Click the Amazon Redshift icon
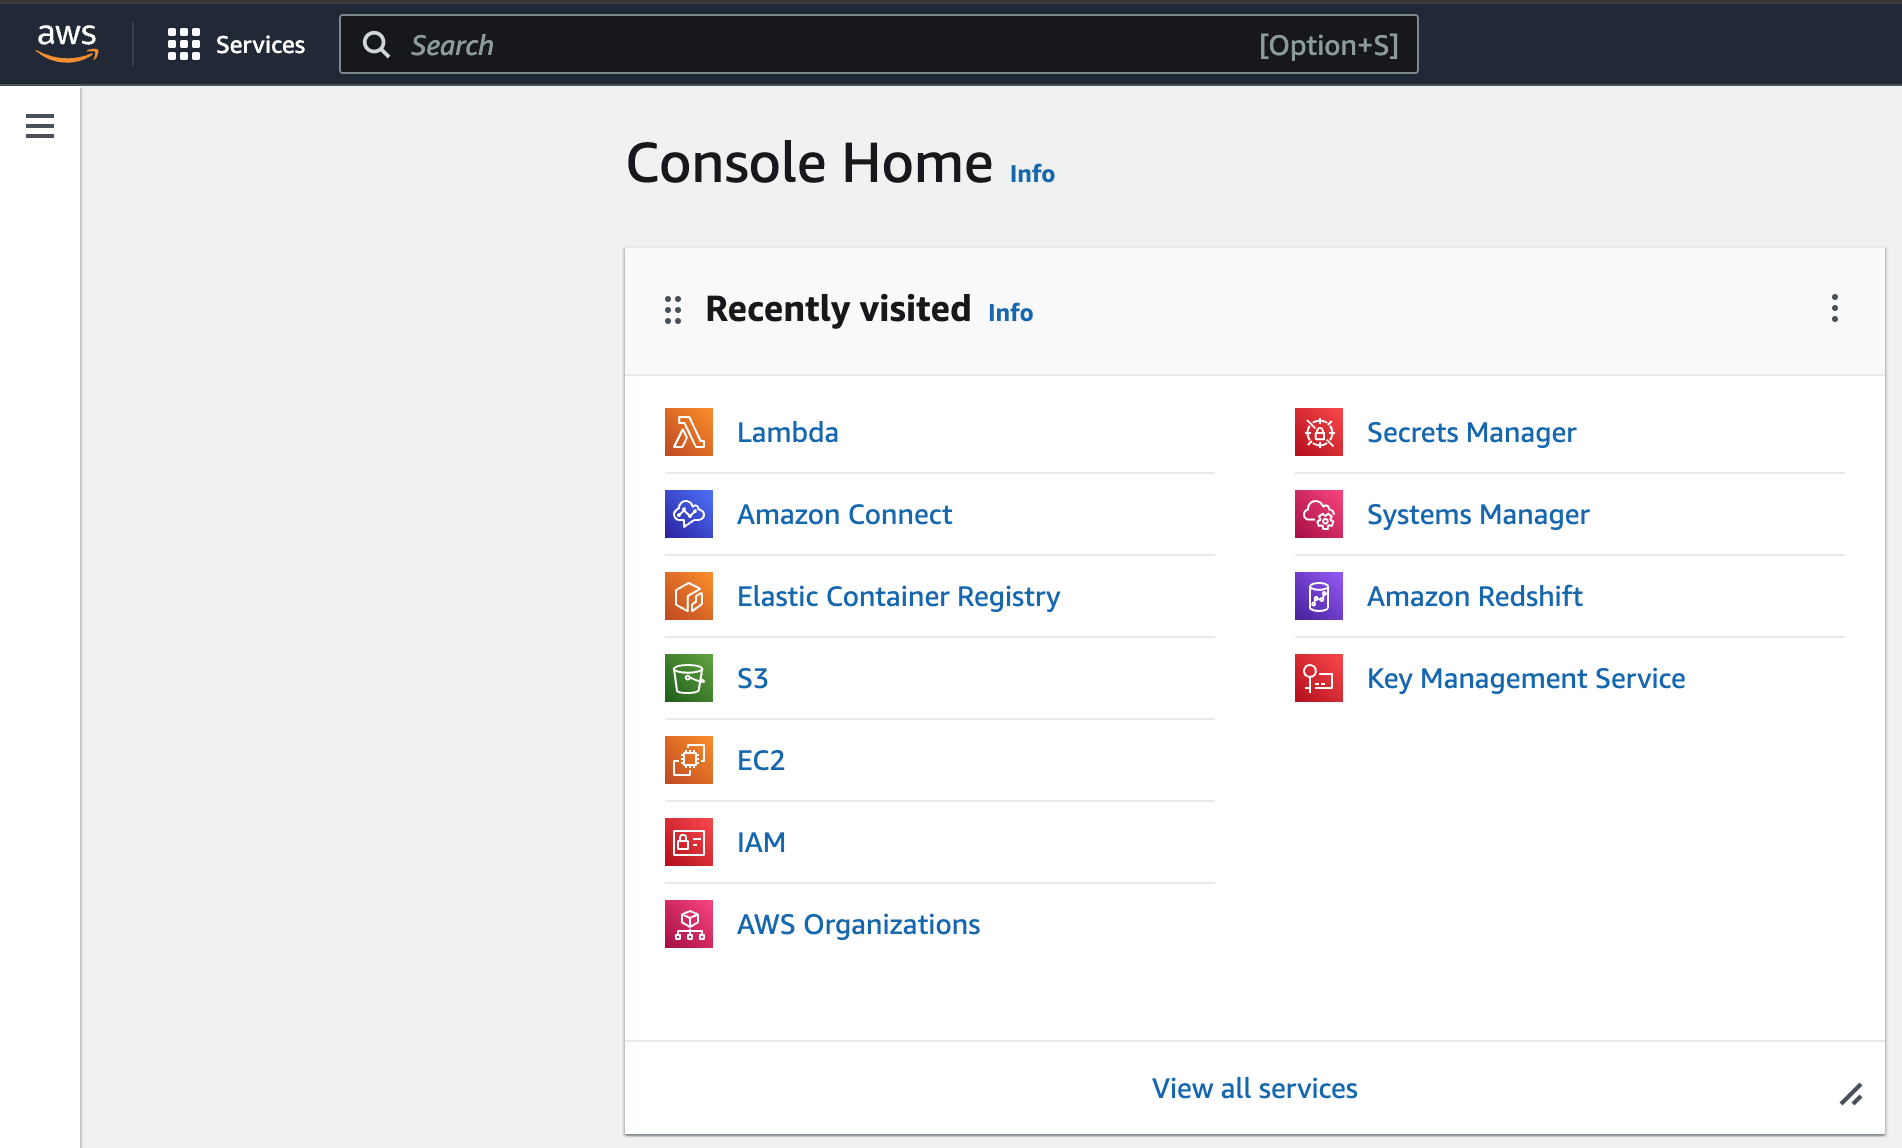This screenshot has height=1148, width=1902. point(1318,596)
